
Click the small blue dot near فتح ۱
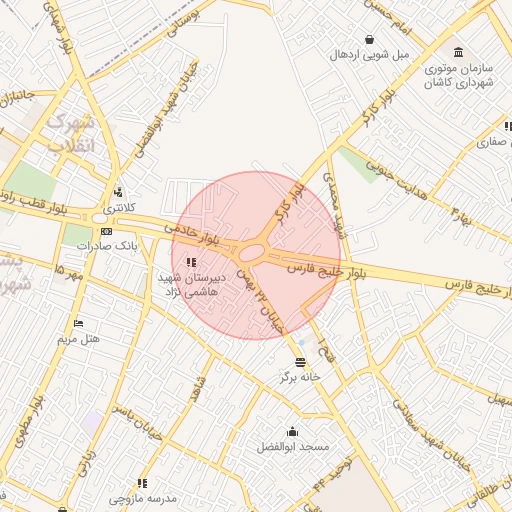[x=302, y=343]
